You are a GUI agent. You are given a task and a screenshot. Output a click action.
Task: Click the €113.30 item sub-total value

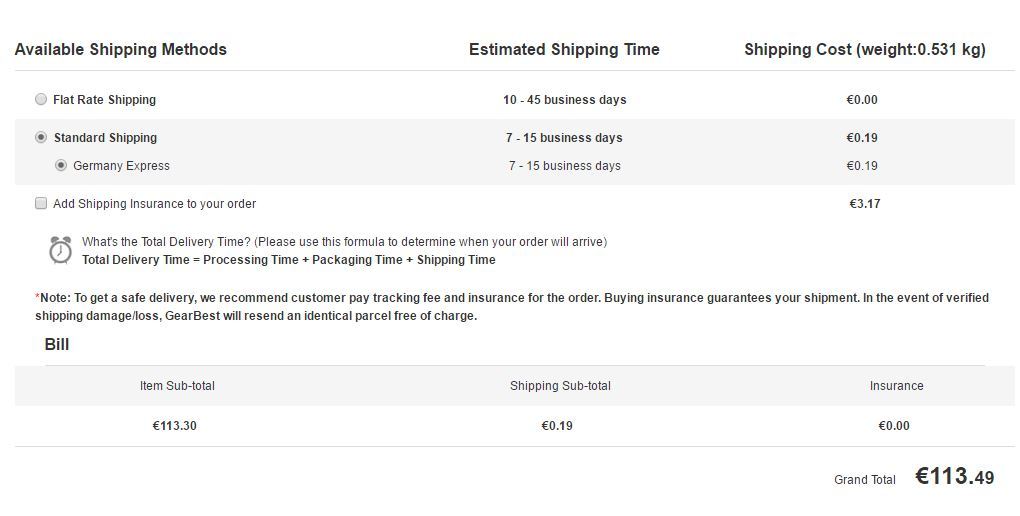point(174,426)
